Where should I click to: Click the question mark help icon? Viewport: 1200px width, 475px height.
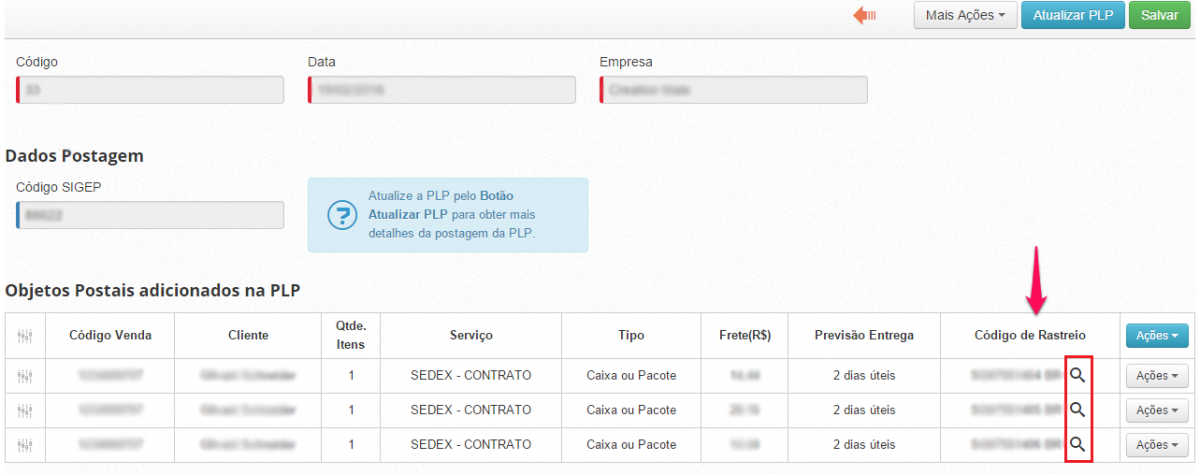343,215
